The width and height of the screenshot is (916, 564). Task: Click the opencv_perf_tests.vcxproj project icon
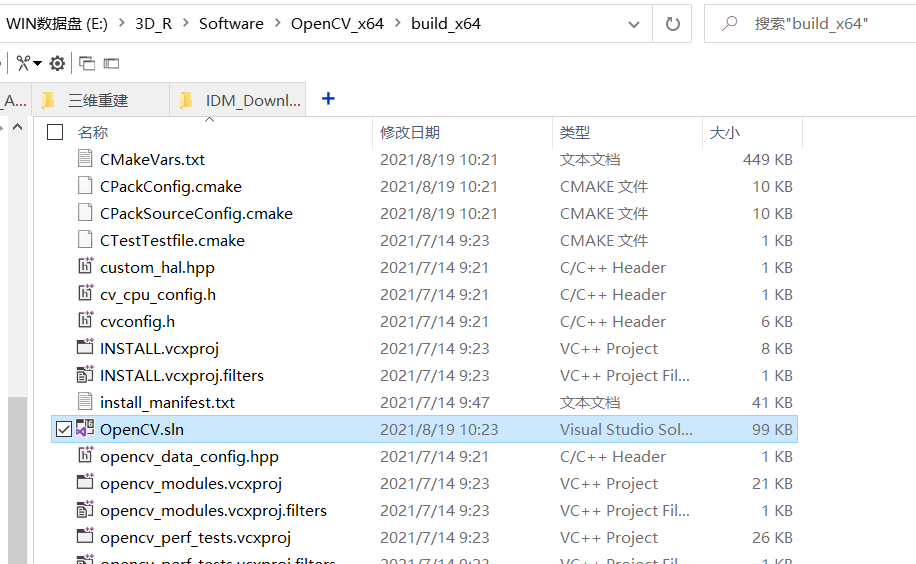pyautogui.click(x=85, y=535)
